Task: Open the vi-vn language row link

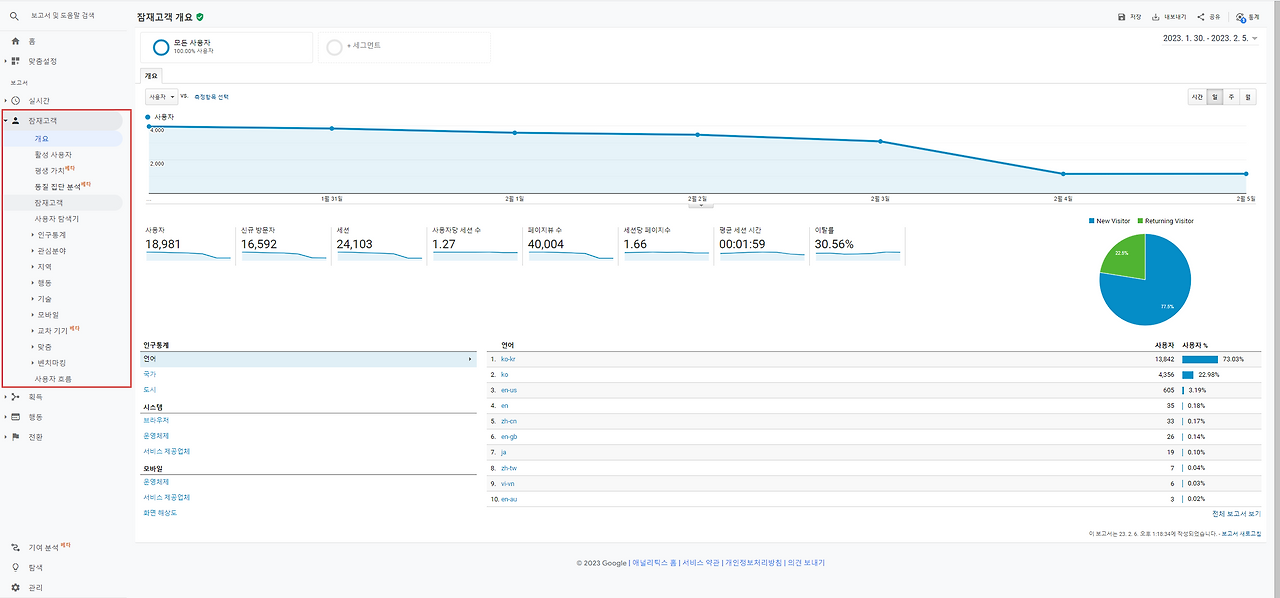Action: pos(508,483)
